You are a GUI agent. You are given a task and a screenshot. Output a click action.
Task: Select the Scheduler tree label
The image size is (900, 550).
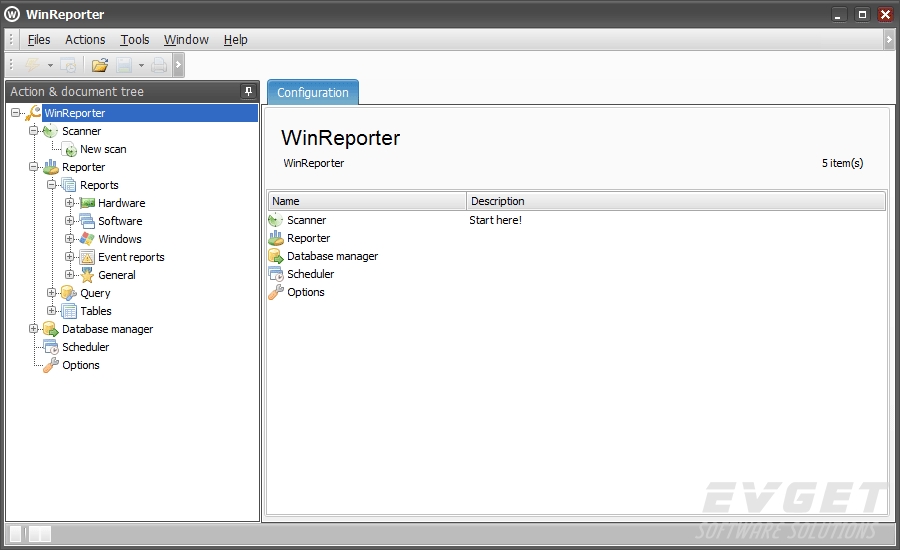coord(86,347)
